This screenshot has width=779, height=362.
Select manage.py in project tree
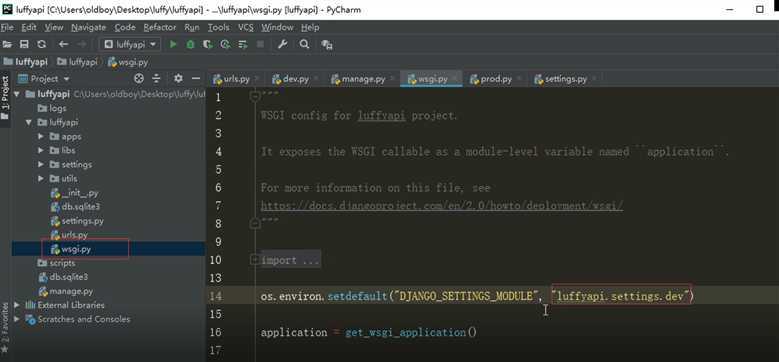coord(66,291)
